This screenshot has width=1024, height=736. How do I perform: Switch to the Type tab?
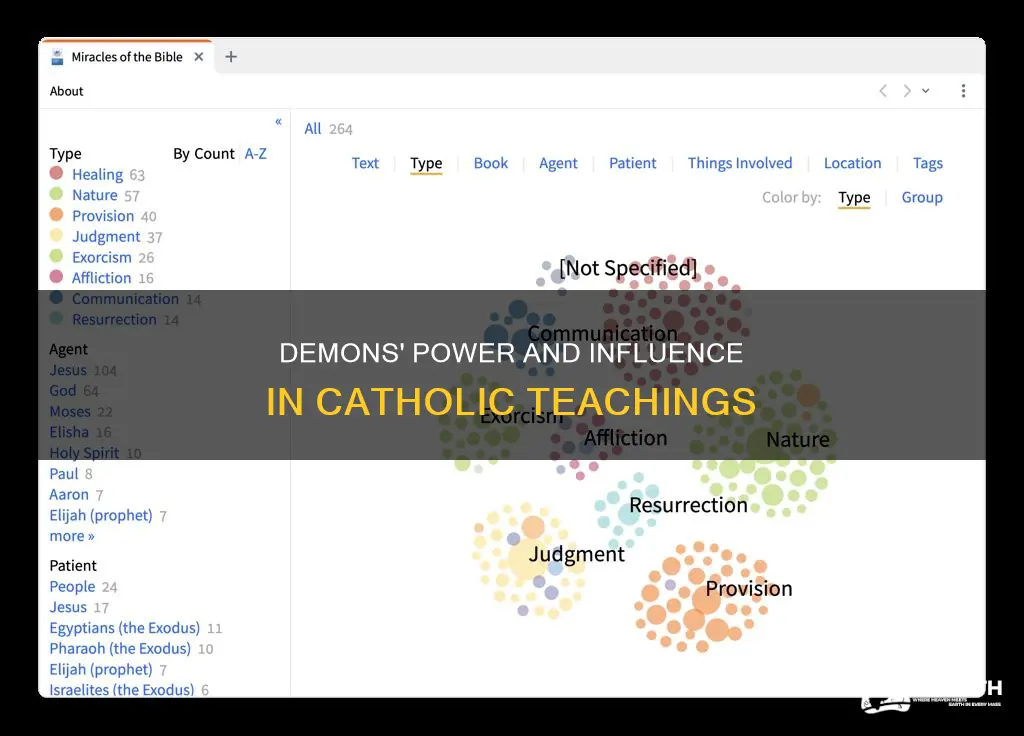coord(426,163)
